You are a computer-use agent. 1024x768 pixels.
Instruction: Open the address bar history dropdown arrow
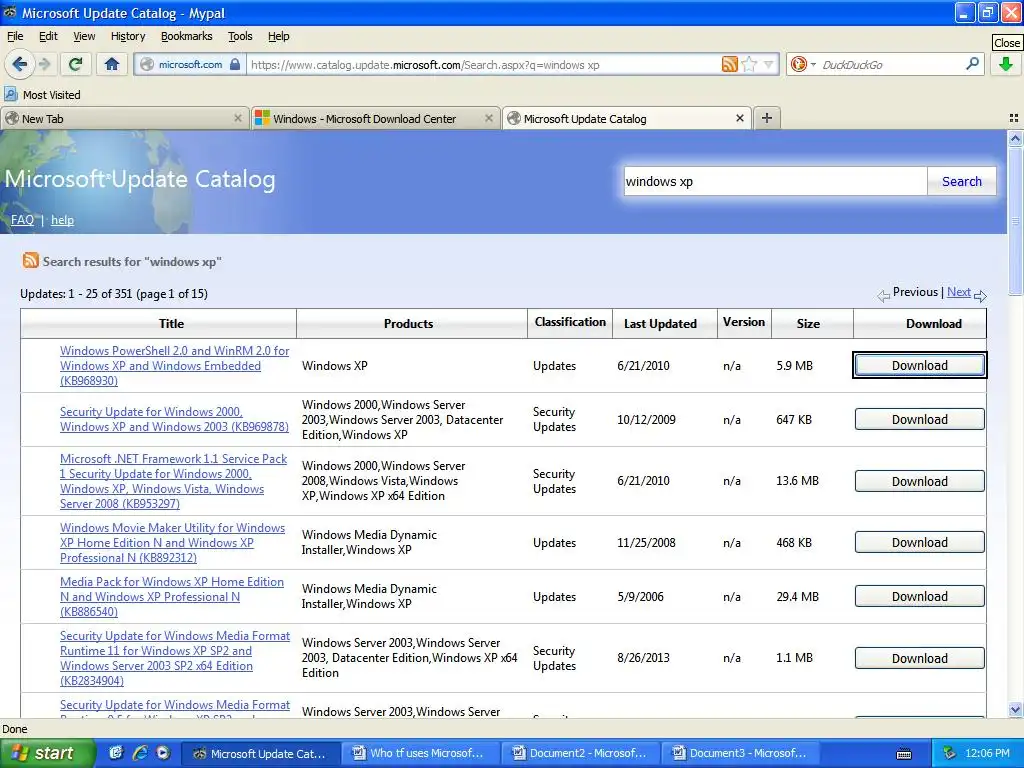769,64
